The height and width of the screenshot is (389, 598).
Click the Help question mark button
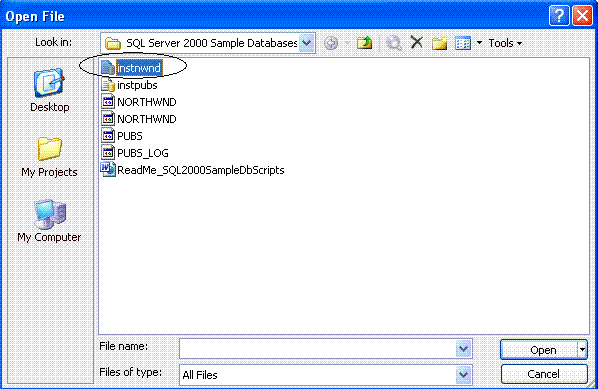pyautogui.click(x=559, y=16)
